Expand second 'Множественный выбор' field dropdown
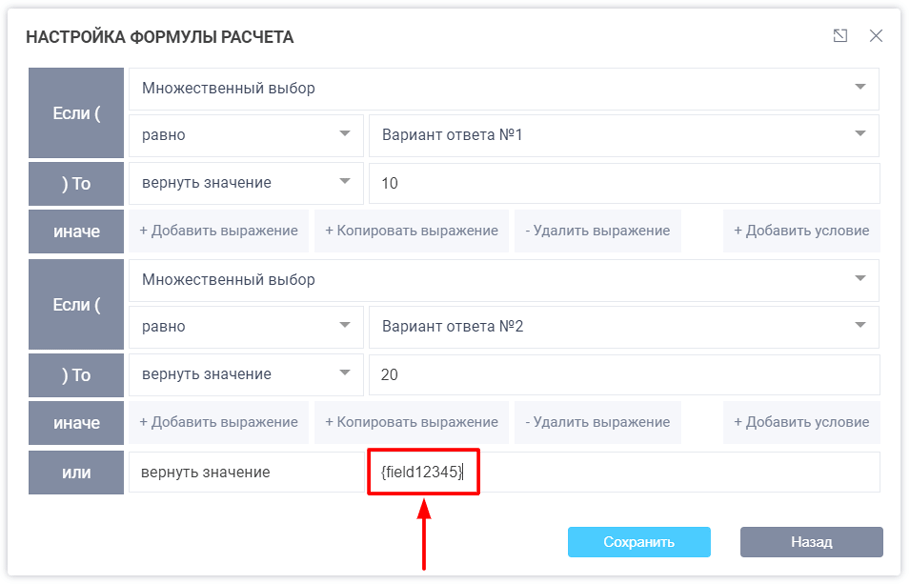The image size is (910, 584). (503, 280)
